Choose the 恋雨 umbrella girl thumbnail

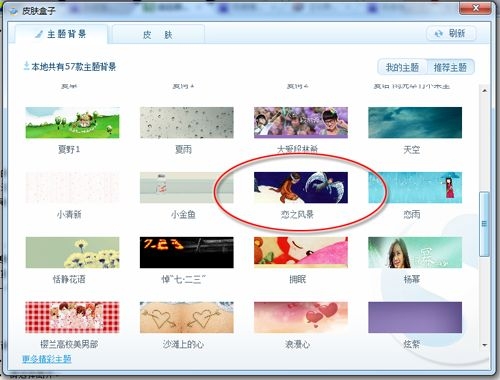[x=415, y=188]
